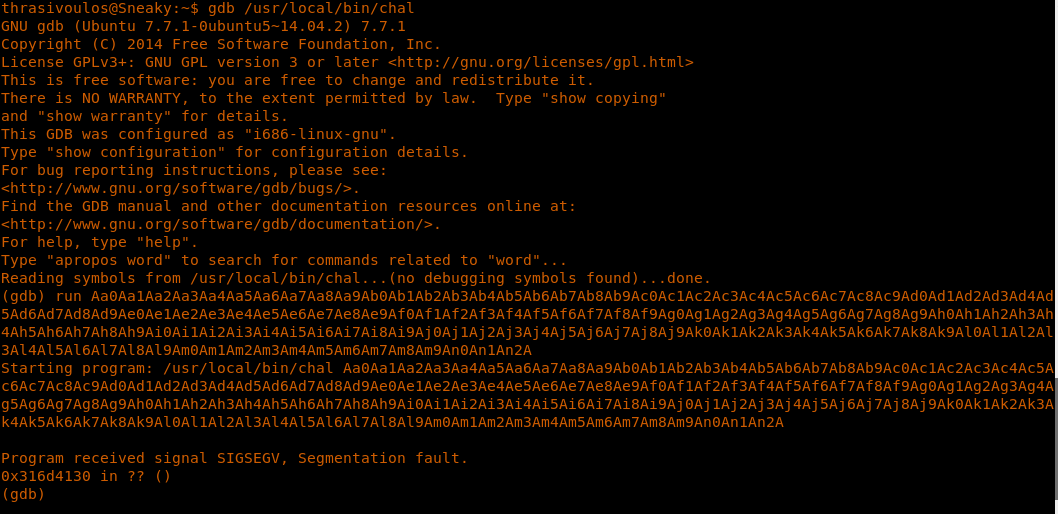Open the gnu.org GPL license link
This screenshot has height=514, width=1058.
pyautogui.click(x=540, y=62)
